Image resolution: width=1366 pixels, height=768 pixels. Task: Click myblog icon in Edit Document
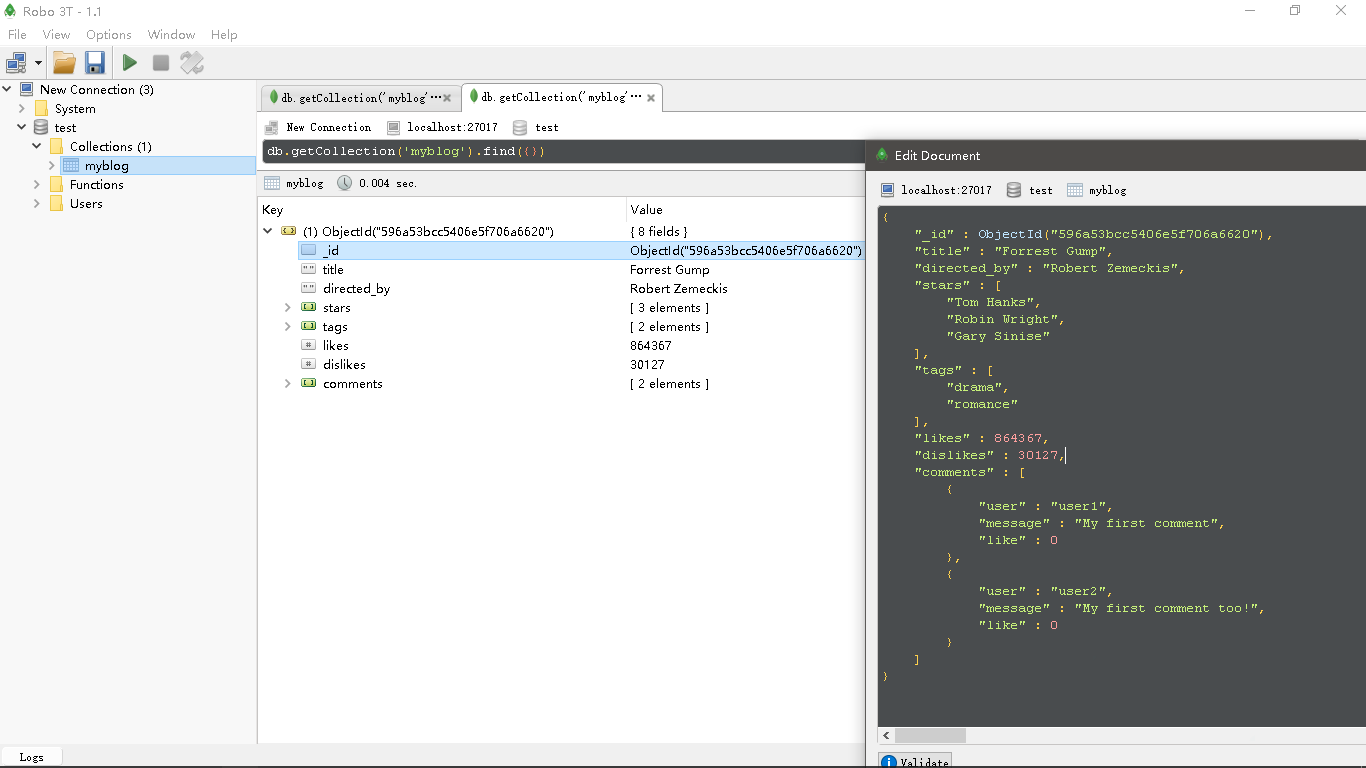point(1075,190)
